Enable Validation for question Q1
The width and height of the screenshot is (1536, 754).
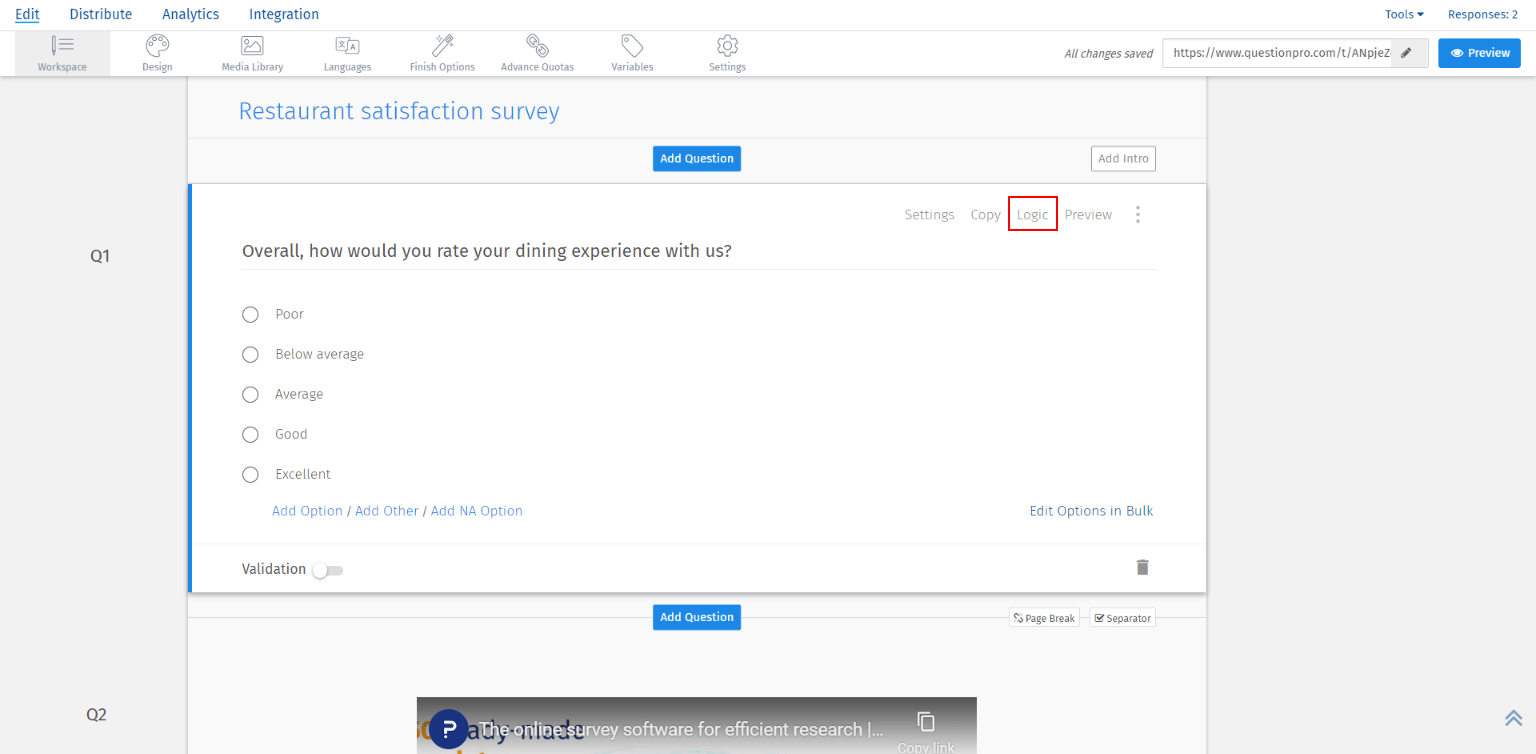pyautogui.click(x=327, y=569)
